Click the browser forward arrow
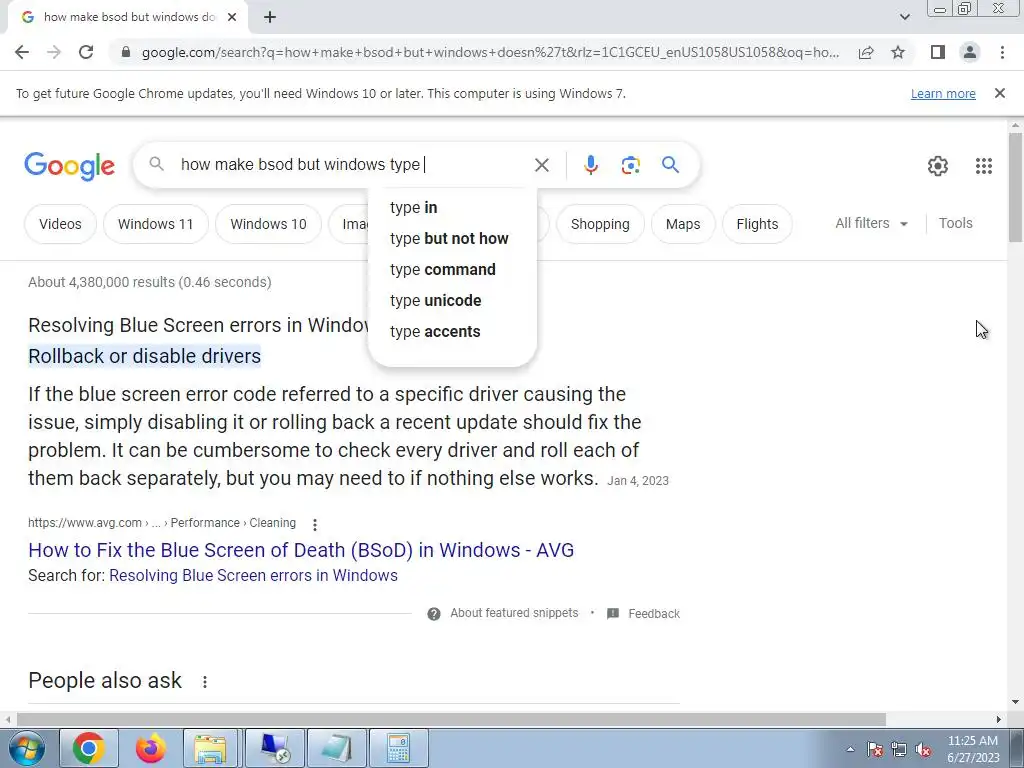The height and width of the screenshot is (768, 1024). (x=54, y=52)
